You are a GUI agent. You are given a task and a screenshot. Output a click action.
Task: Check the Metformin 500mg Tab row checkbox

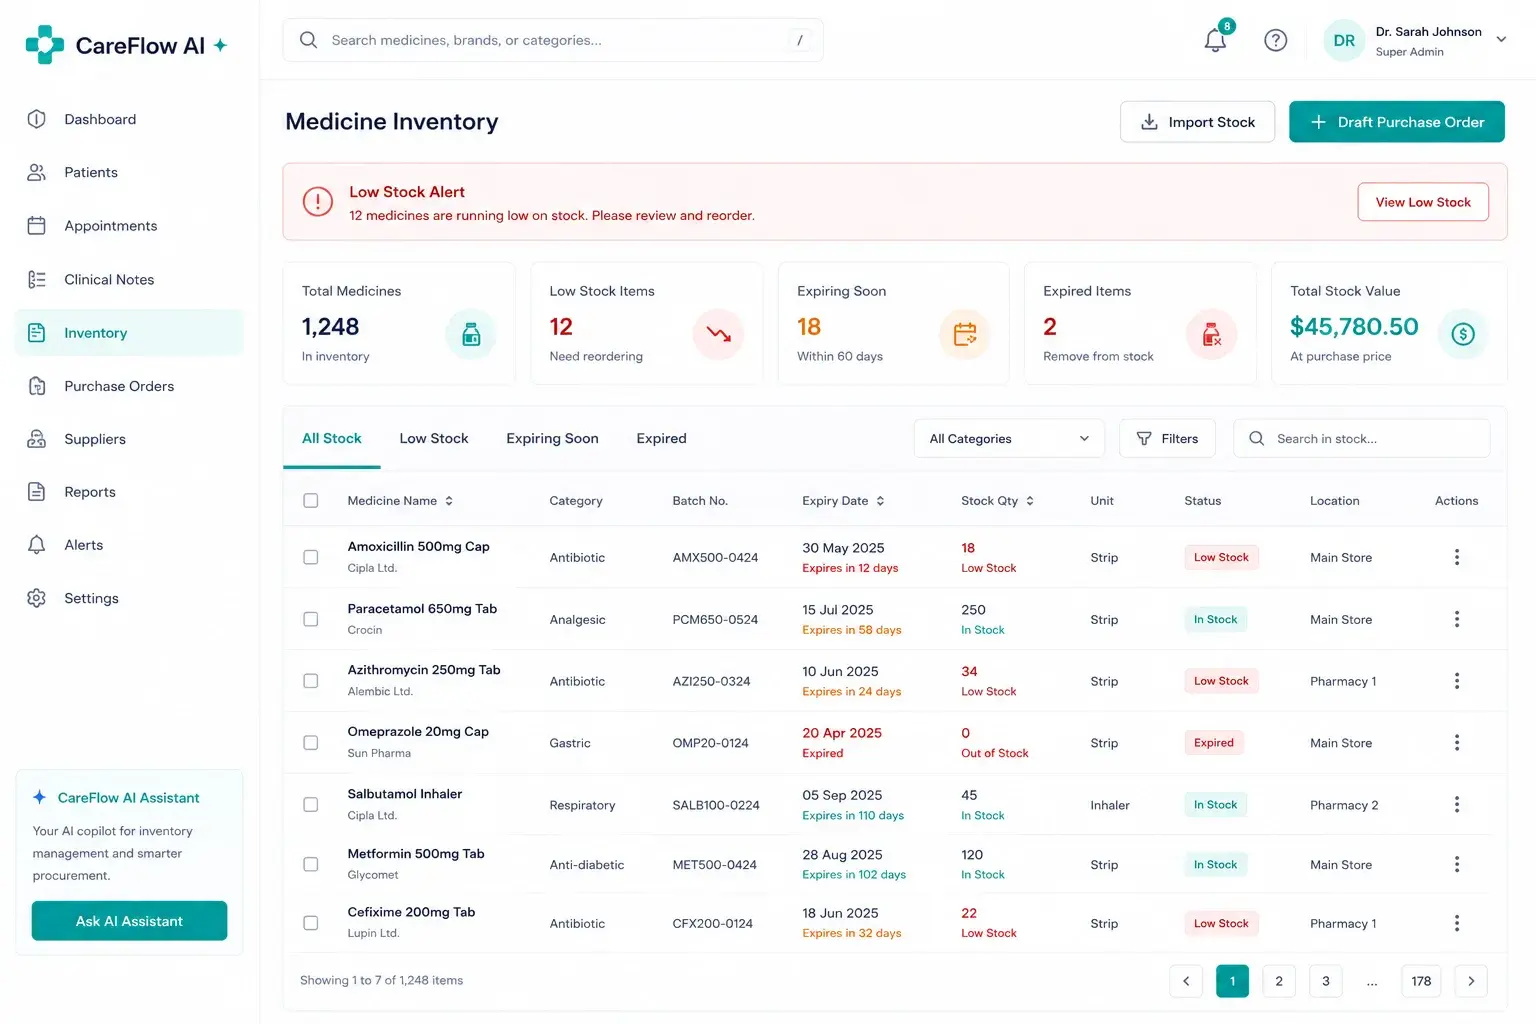311,864
